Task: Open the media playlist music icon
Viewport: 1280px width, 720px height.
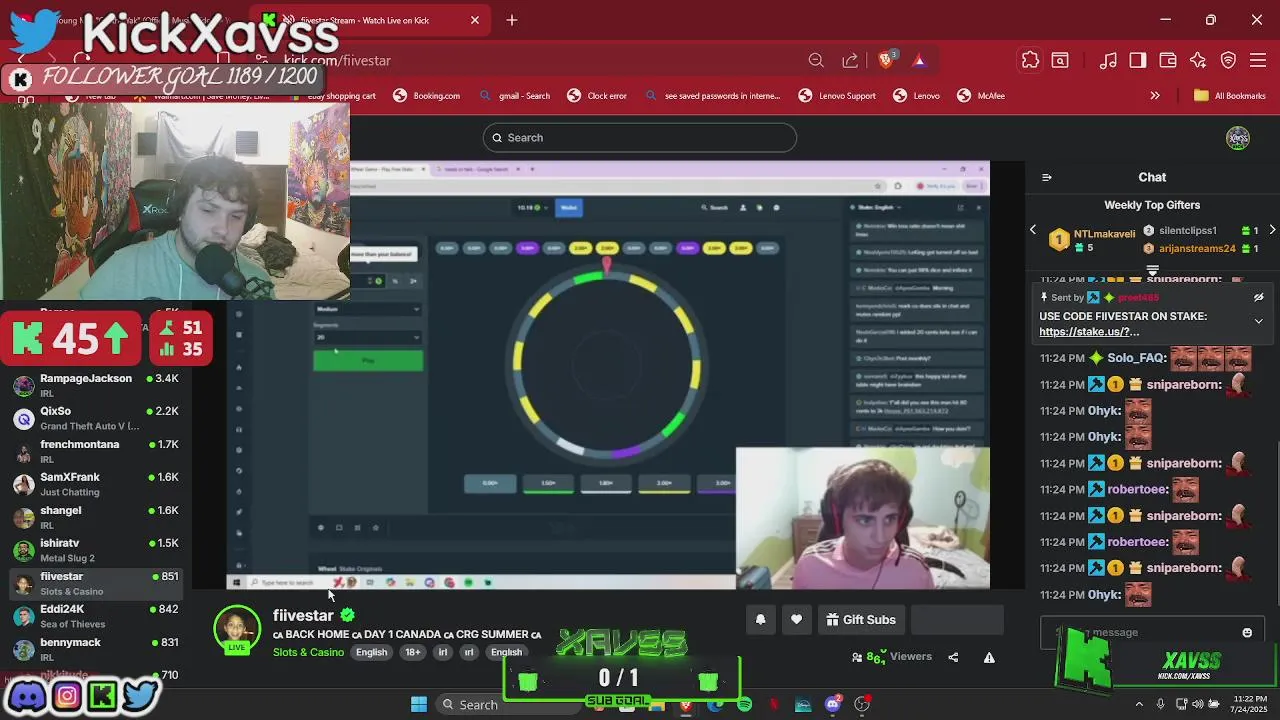Action: click(1108, 61)
